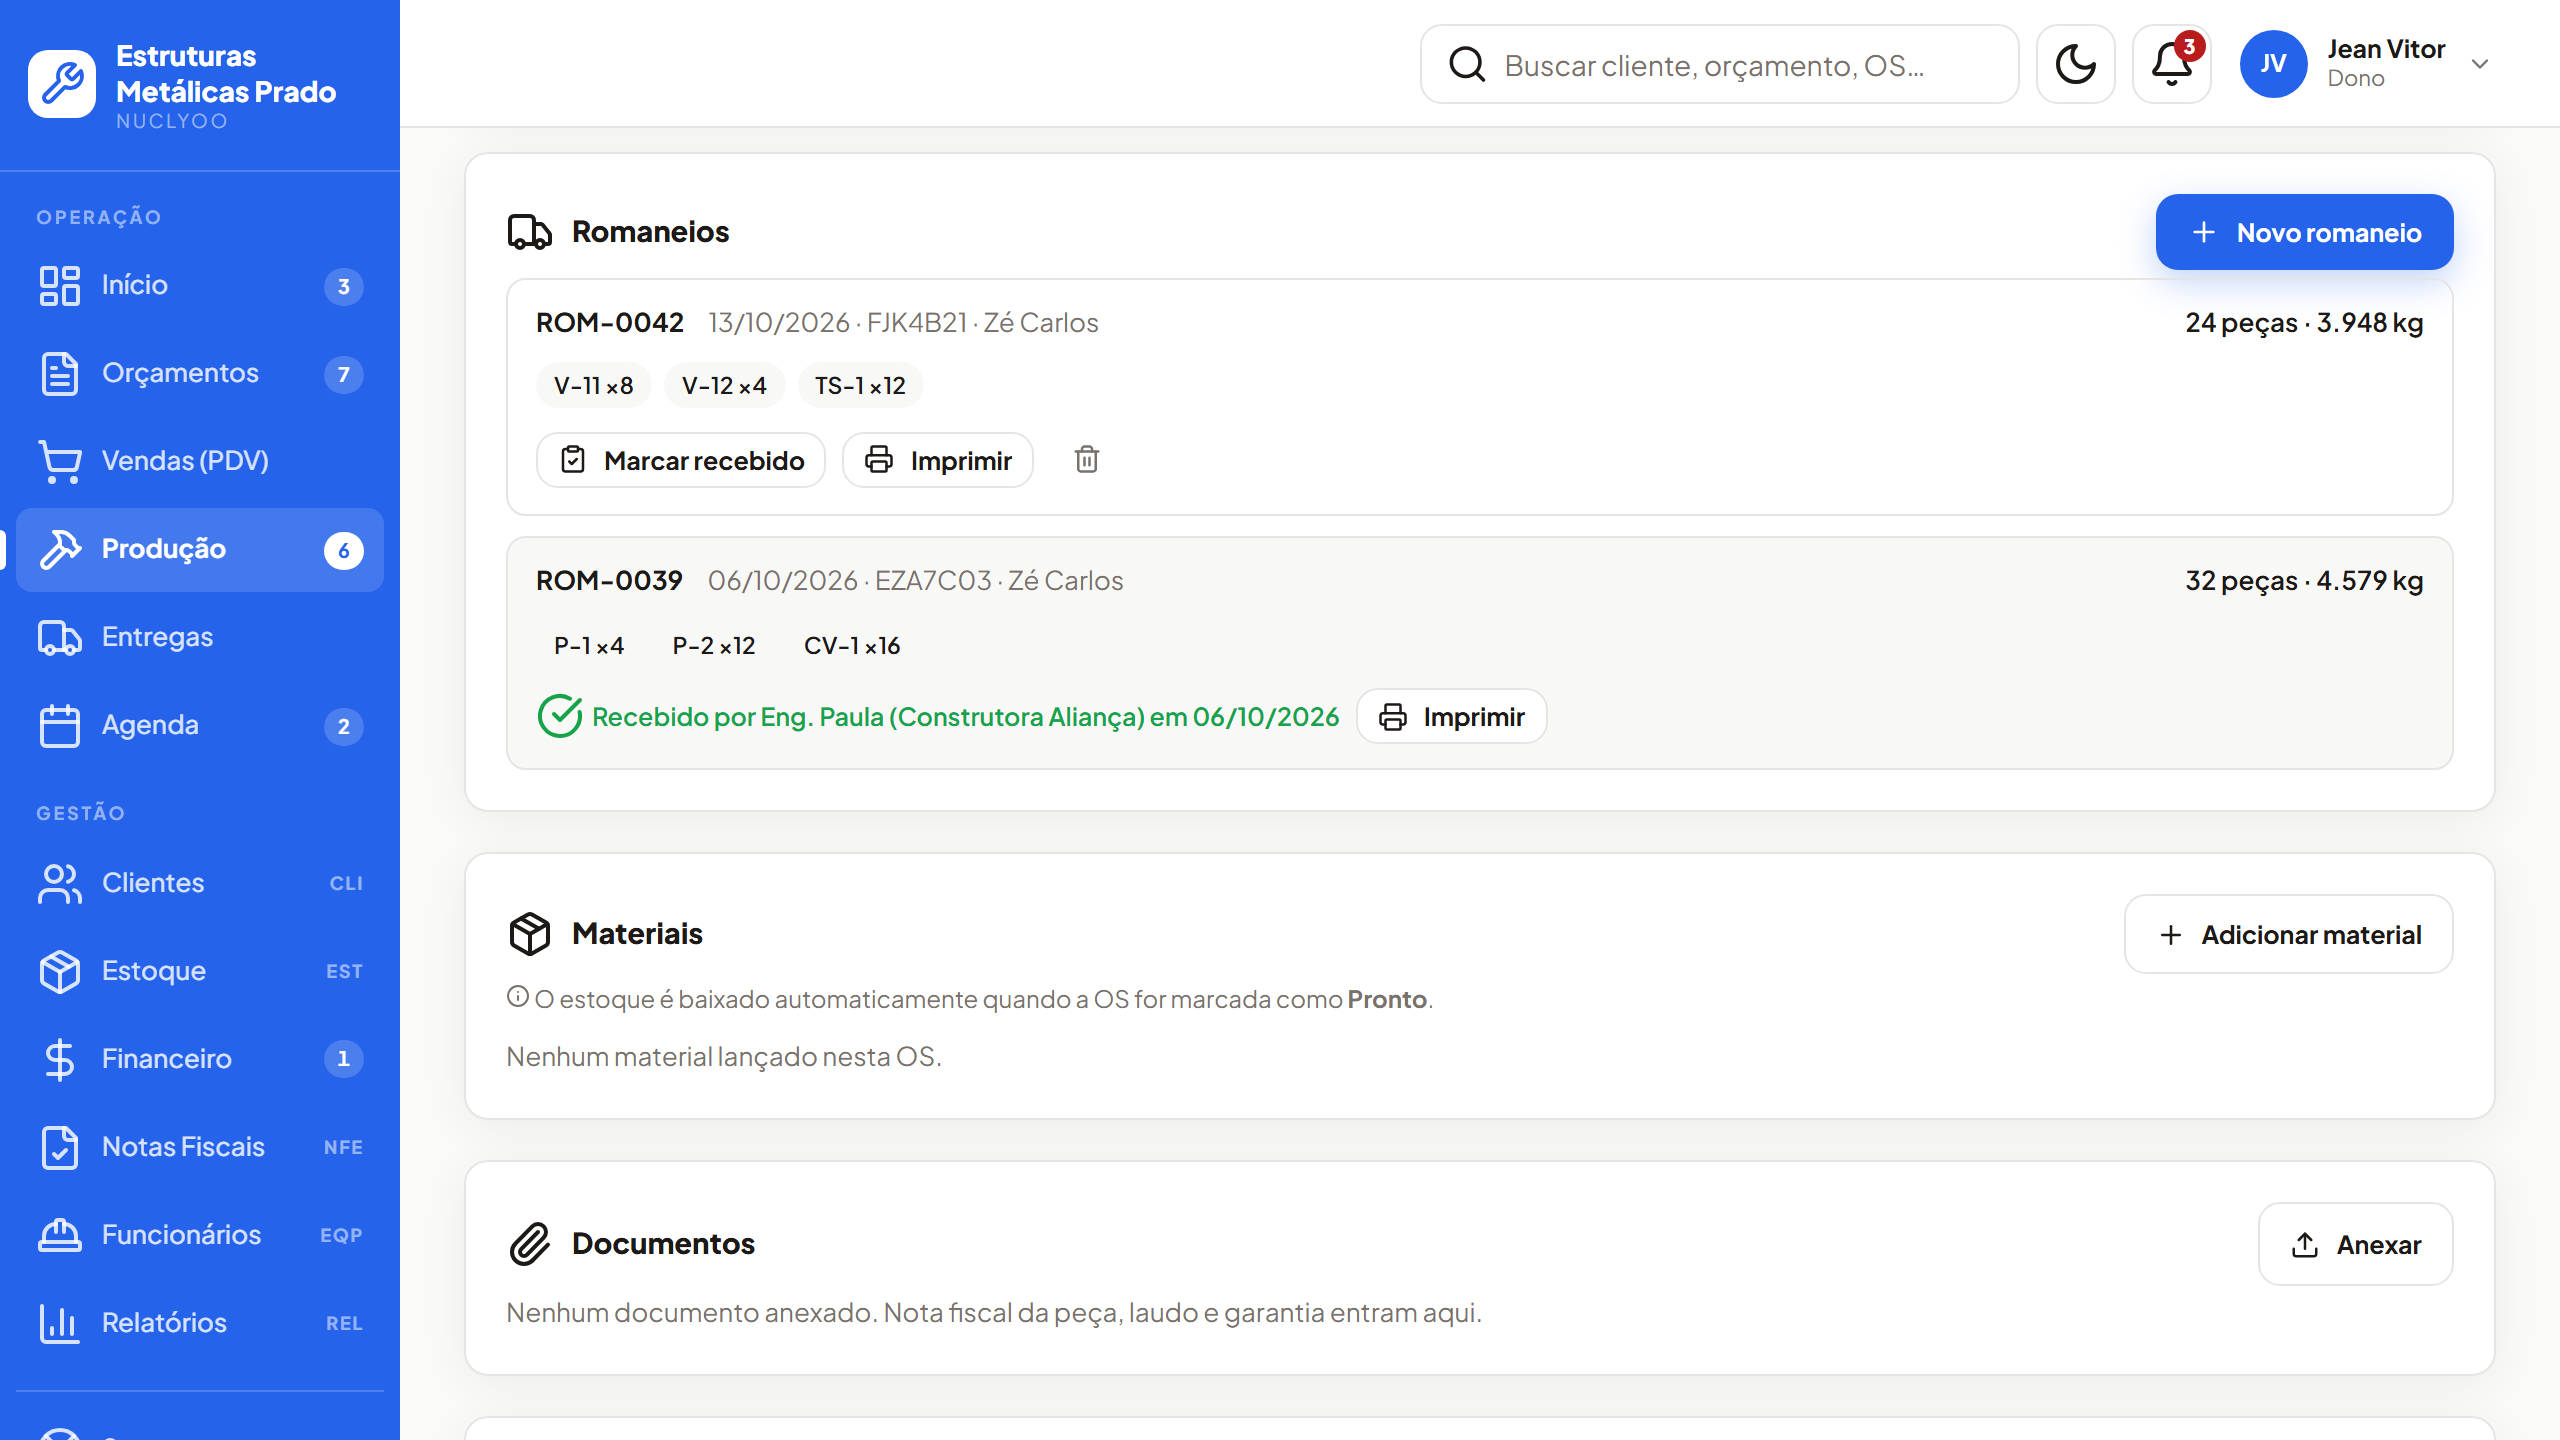The width and height of the screenshot is (2560, 1440).
Task: Expand the Jean Vitor account dropdown chevron
Action: 2480,64
